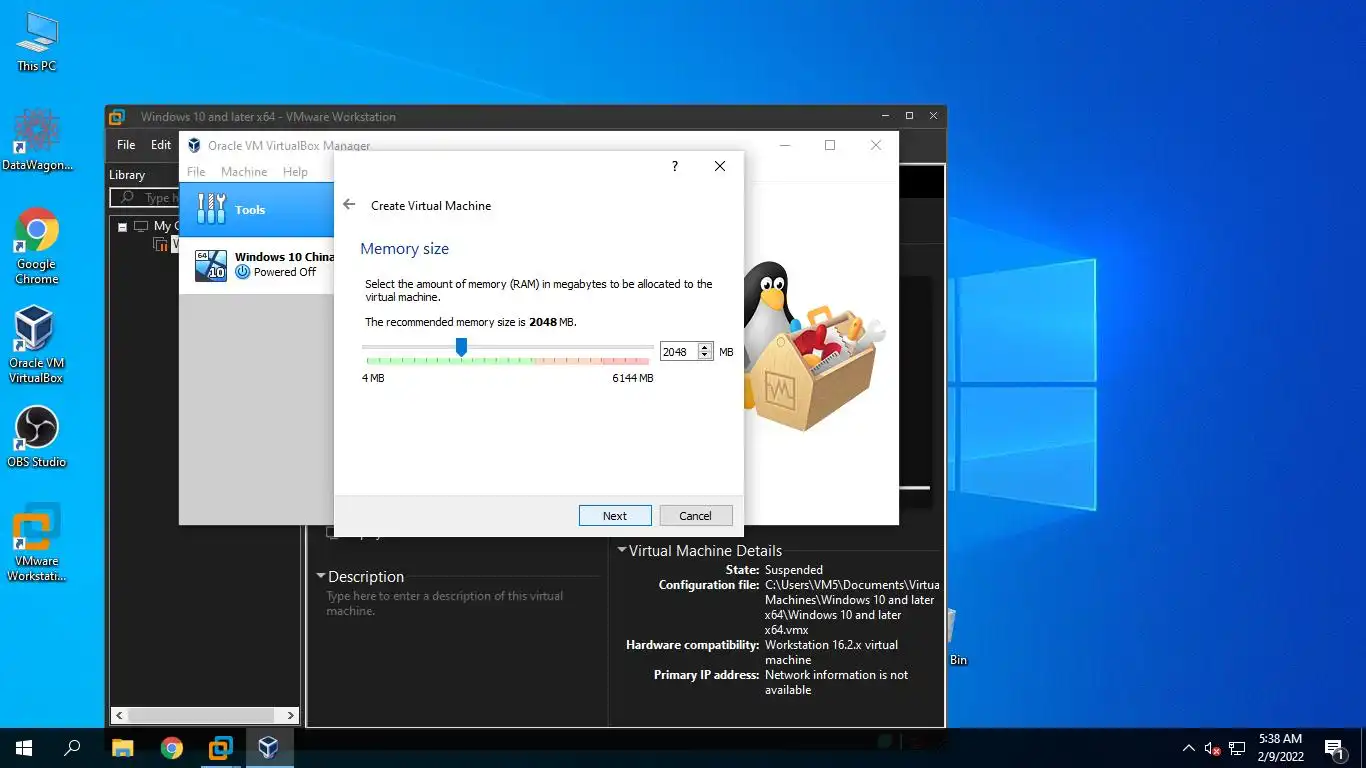Show hidden system tray icons

click(x=1188, y=748)
